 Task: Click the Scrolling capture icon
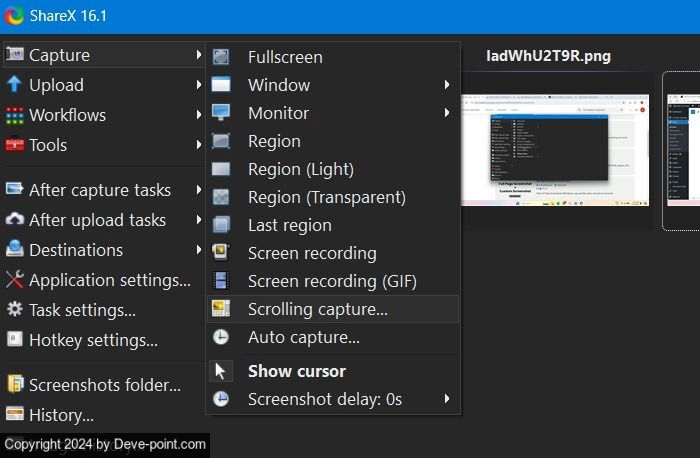[221, 309]
